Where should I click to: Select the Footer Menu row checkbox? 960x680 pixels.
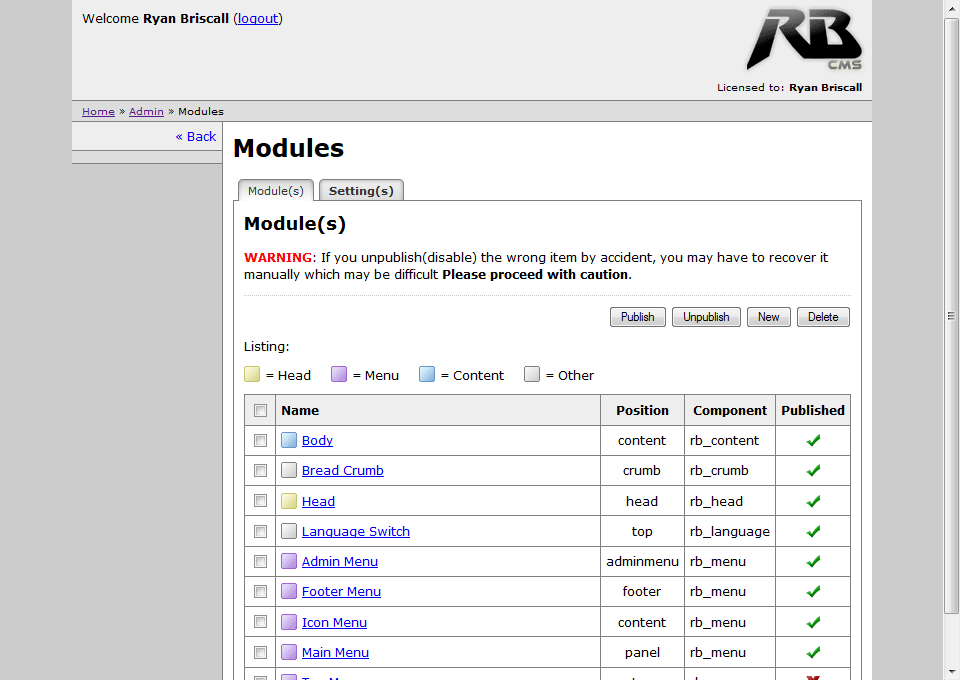[261, 592]
